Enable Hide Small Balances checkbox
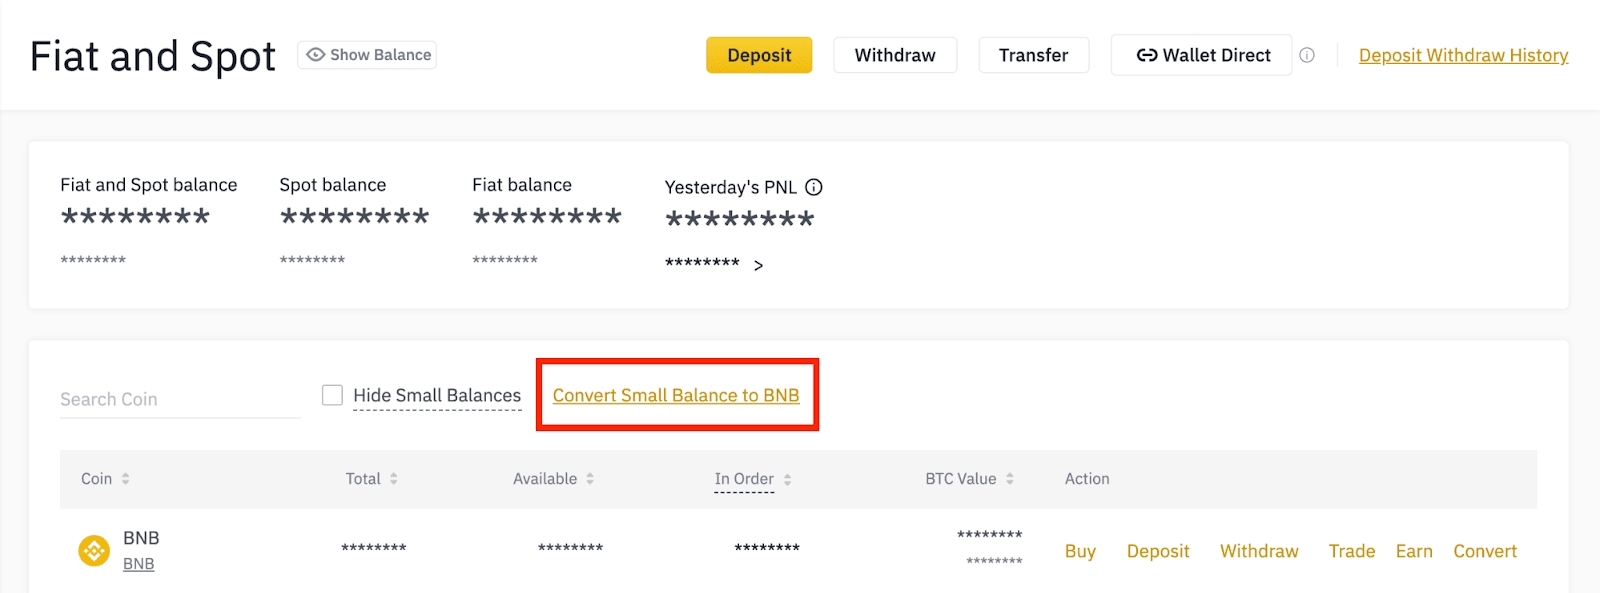Screen dimensions: 1600x593 (x=332, y=395)
